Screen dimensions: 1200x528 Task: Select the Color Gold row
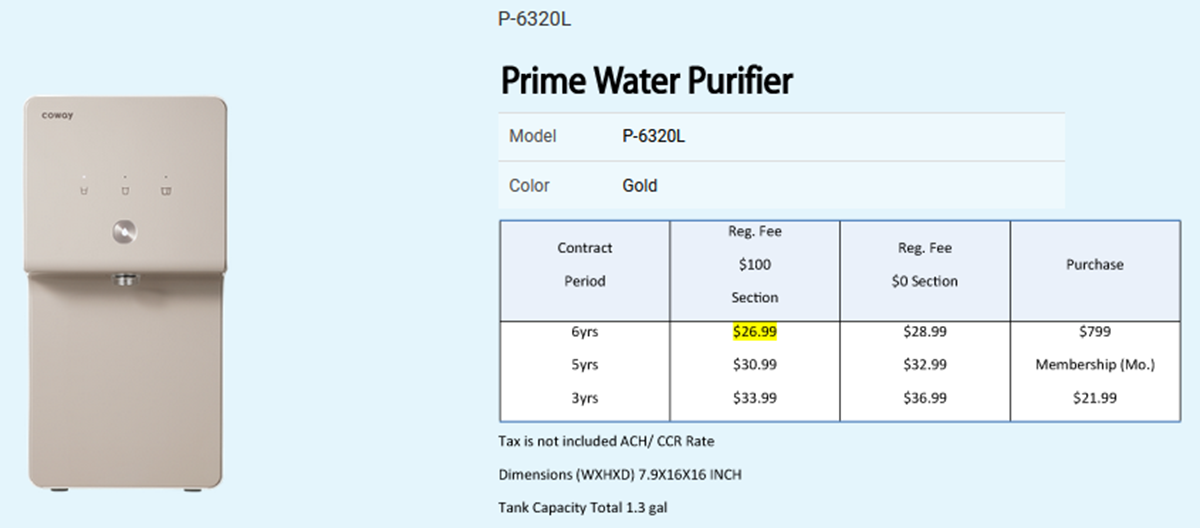782,185
